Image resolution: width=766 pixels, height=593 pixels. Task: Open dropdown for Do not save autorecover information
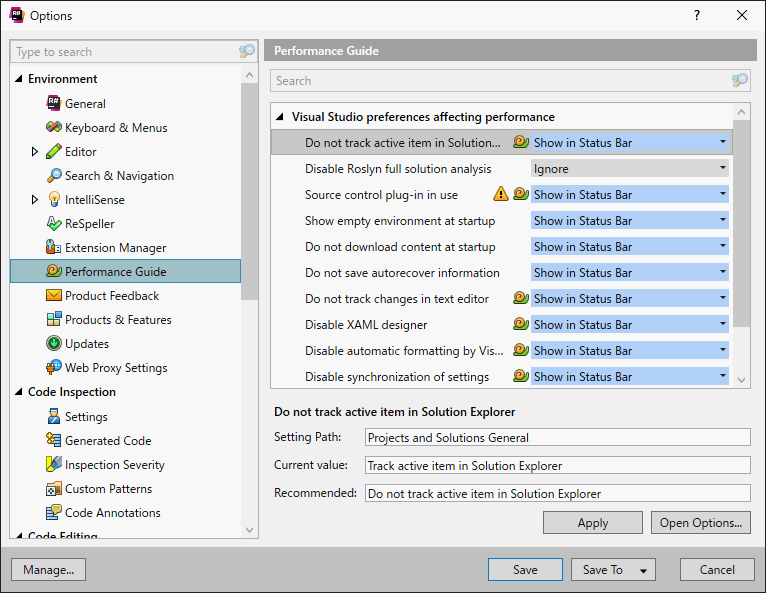[x=723, y=272]
